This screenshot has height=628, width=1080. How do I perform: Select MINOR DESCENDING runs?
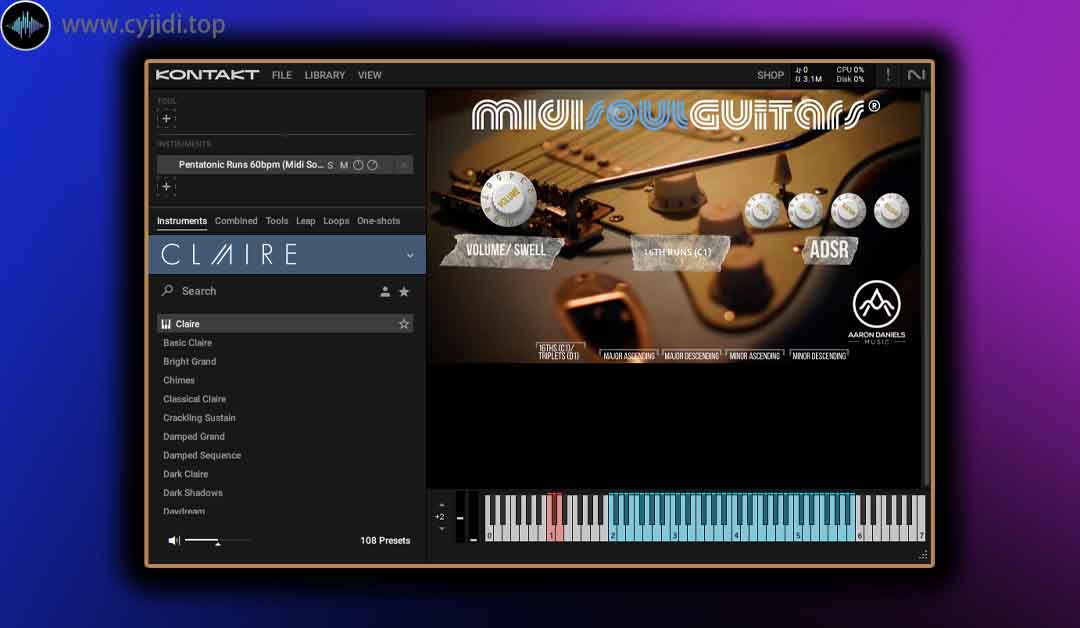tap(819, 355)
